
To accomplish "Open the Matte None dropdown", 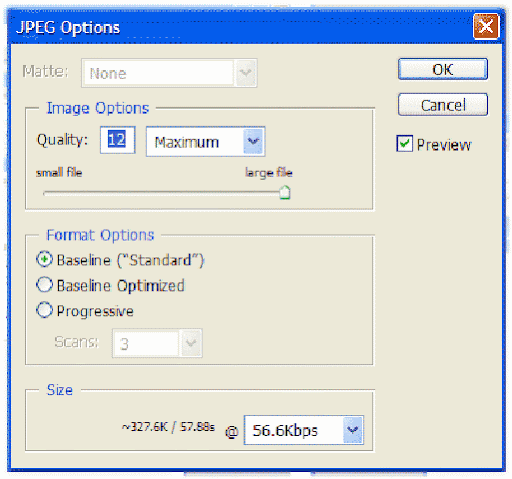I will 169,73.
